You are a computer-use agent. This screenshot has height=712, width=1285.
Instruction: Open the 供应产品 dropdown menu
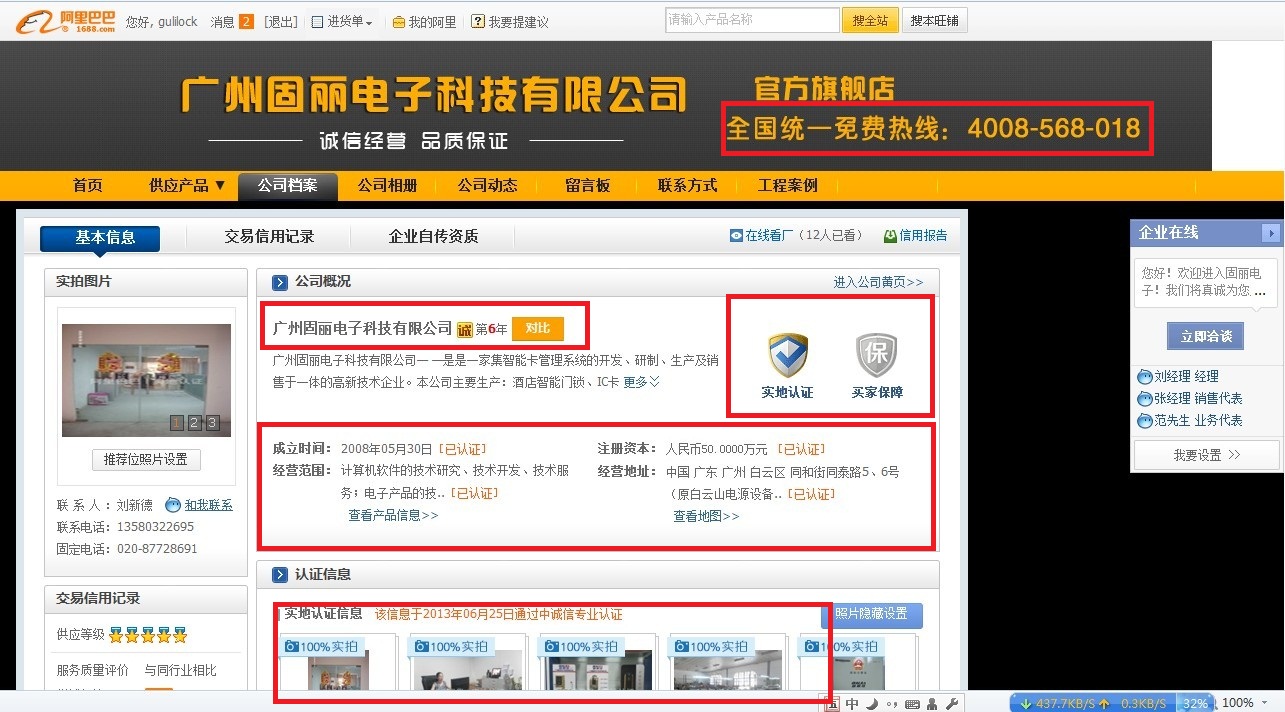185,185
